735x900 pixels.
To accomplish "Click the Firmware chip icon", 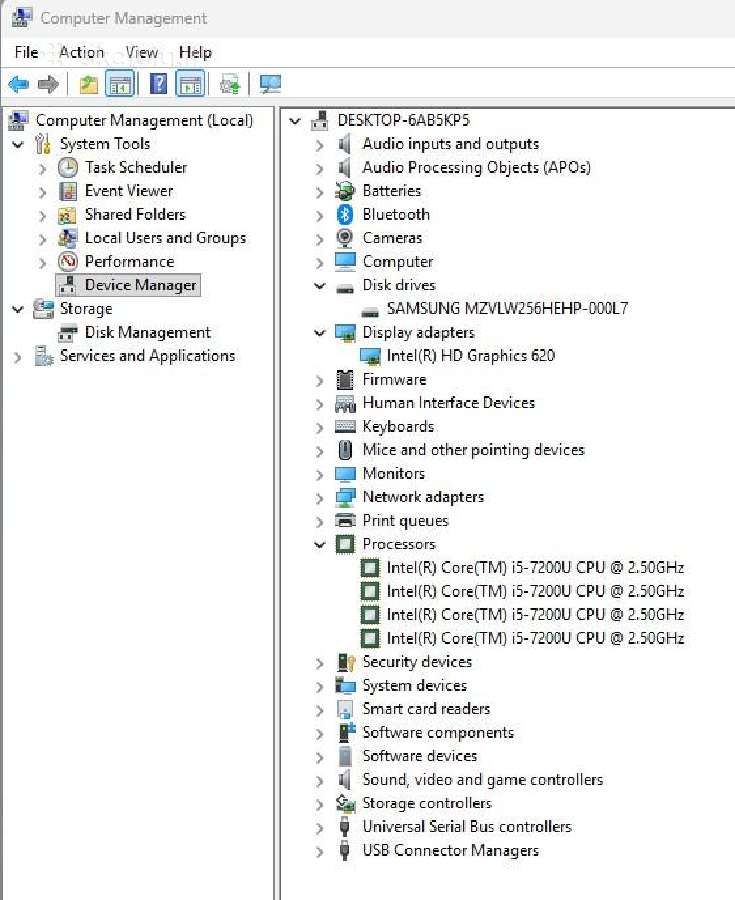I will (x=345, y=379).
